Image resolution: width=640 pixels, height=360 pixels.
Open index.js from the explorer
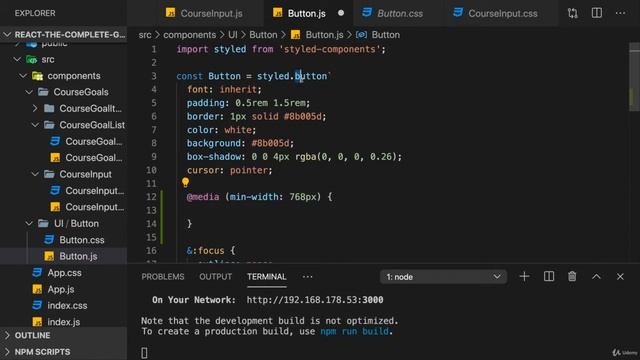tap(63, 322)
